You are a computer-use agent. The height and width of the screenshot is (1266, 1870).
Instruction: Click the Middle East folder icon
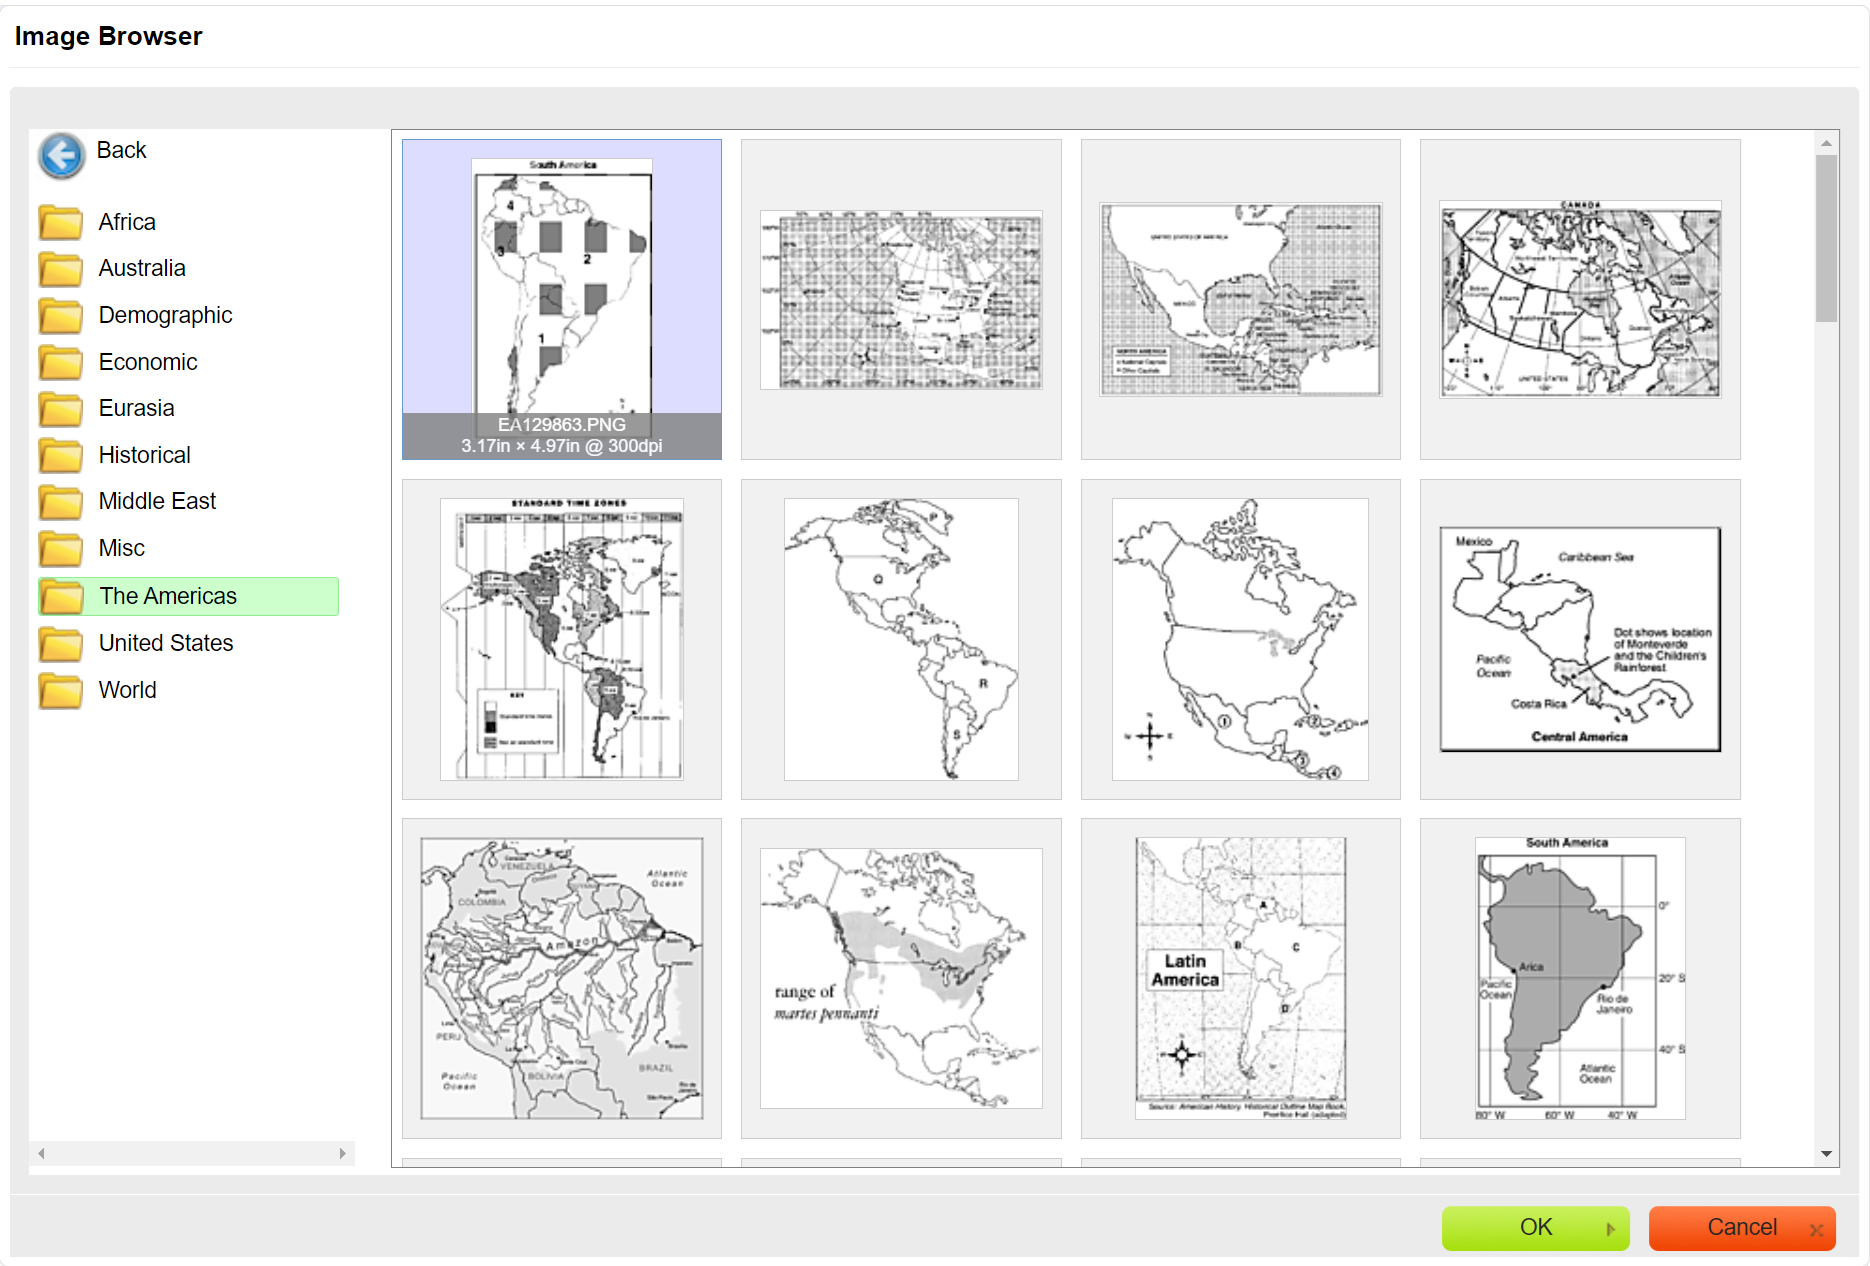61,502
